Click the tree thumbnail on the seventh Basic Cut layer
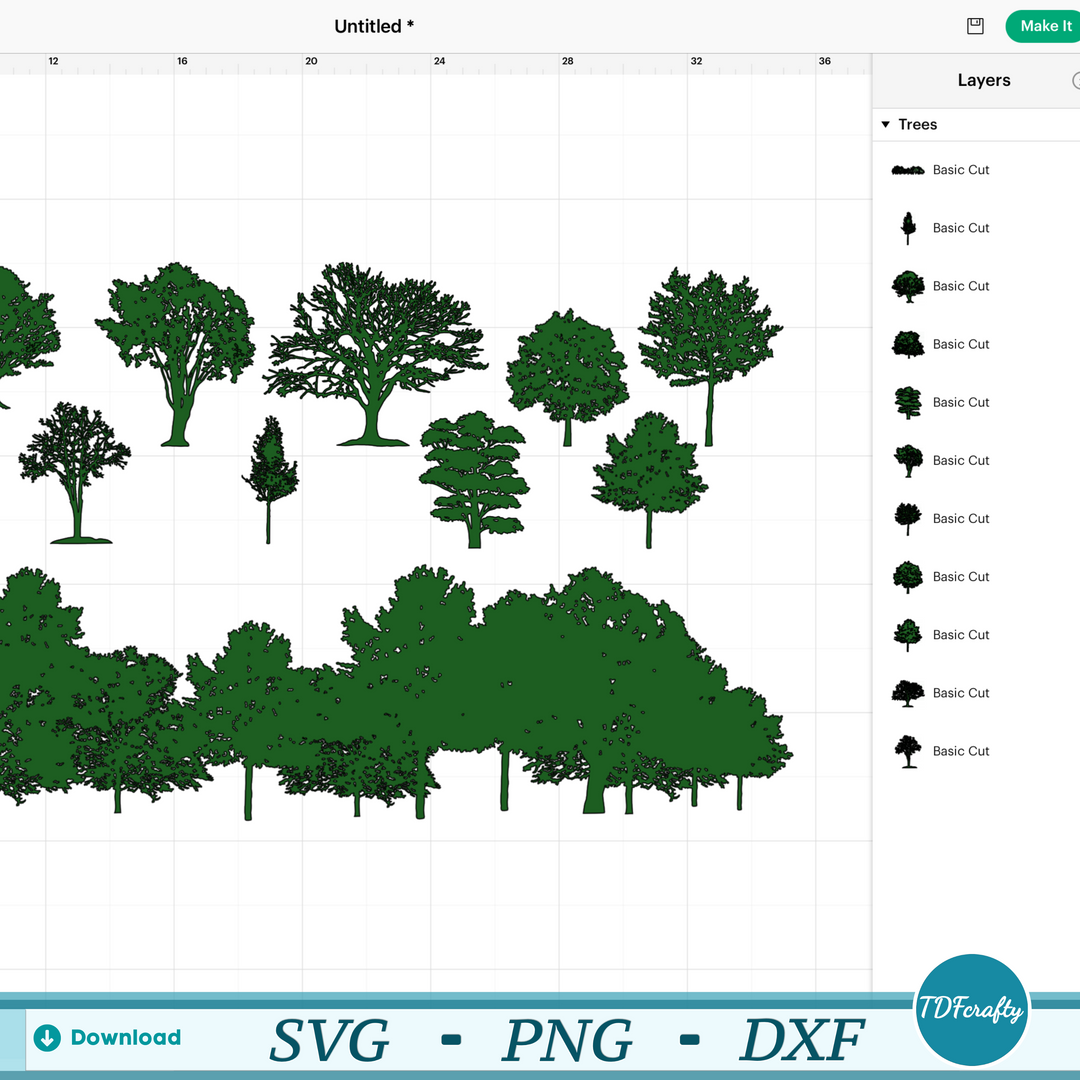The image size is (1080, 1080). [907, 518]
